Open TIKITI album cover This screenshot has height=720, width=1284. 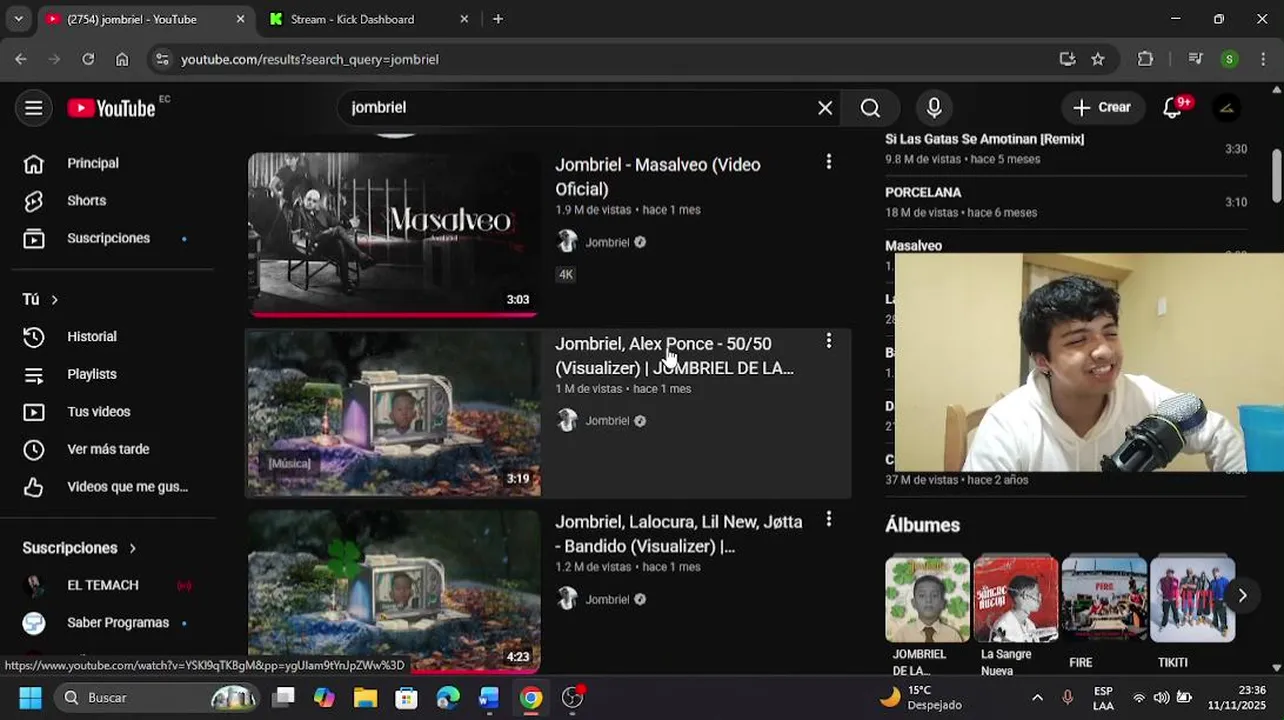coord(1193,598)
